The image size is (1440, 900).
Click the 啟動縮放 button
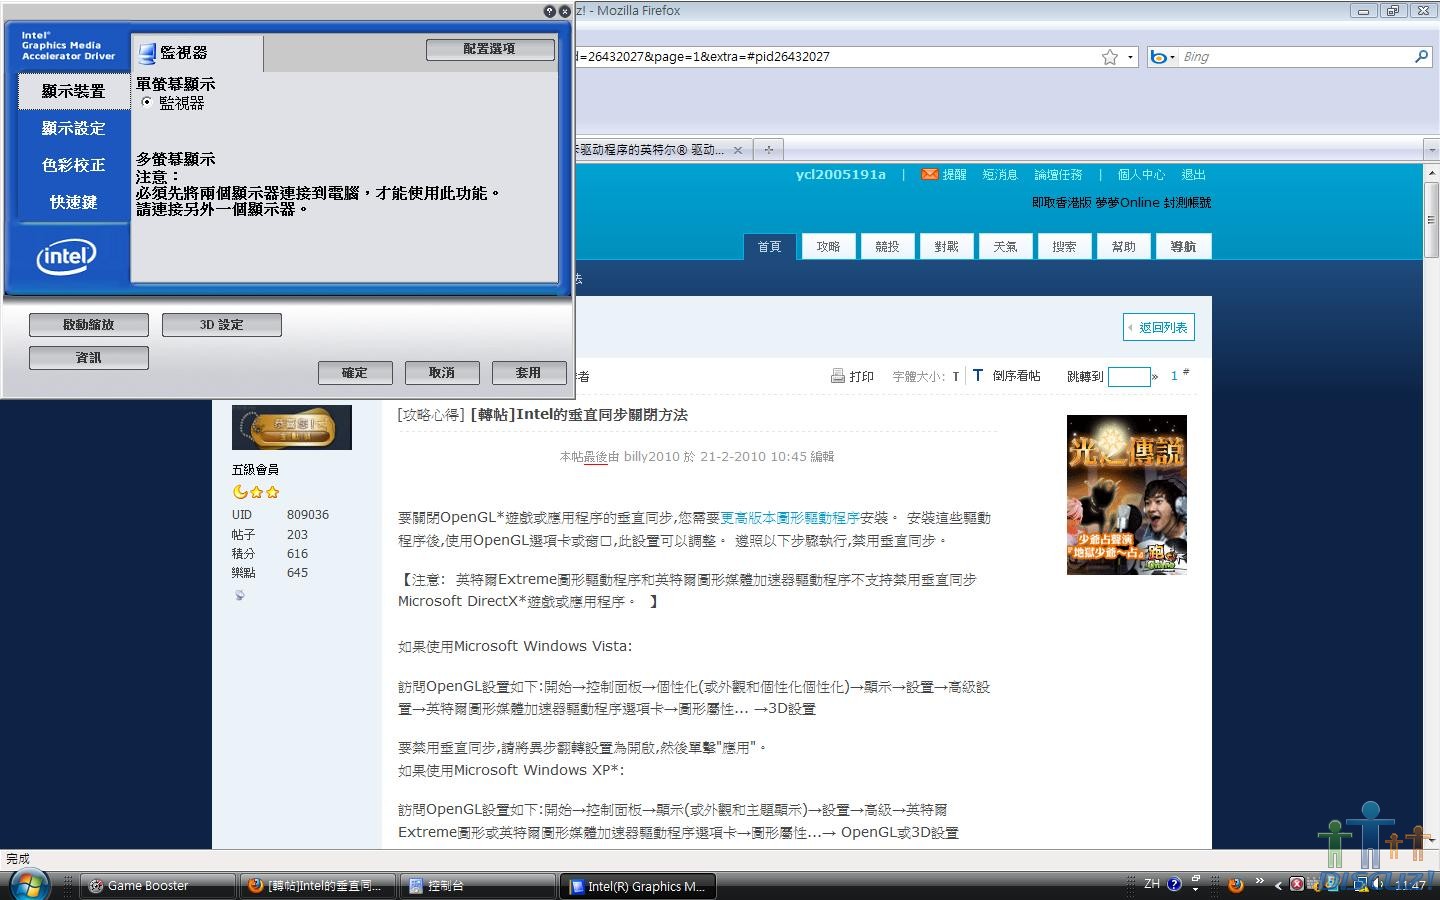(89, 325)
